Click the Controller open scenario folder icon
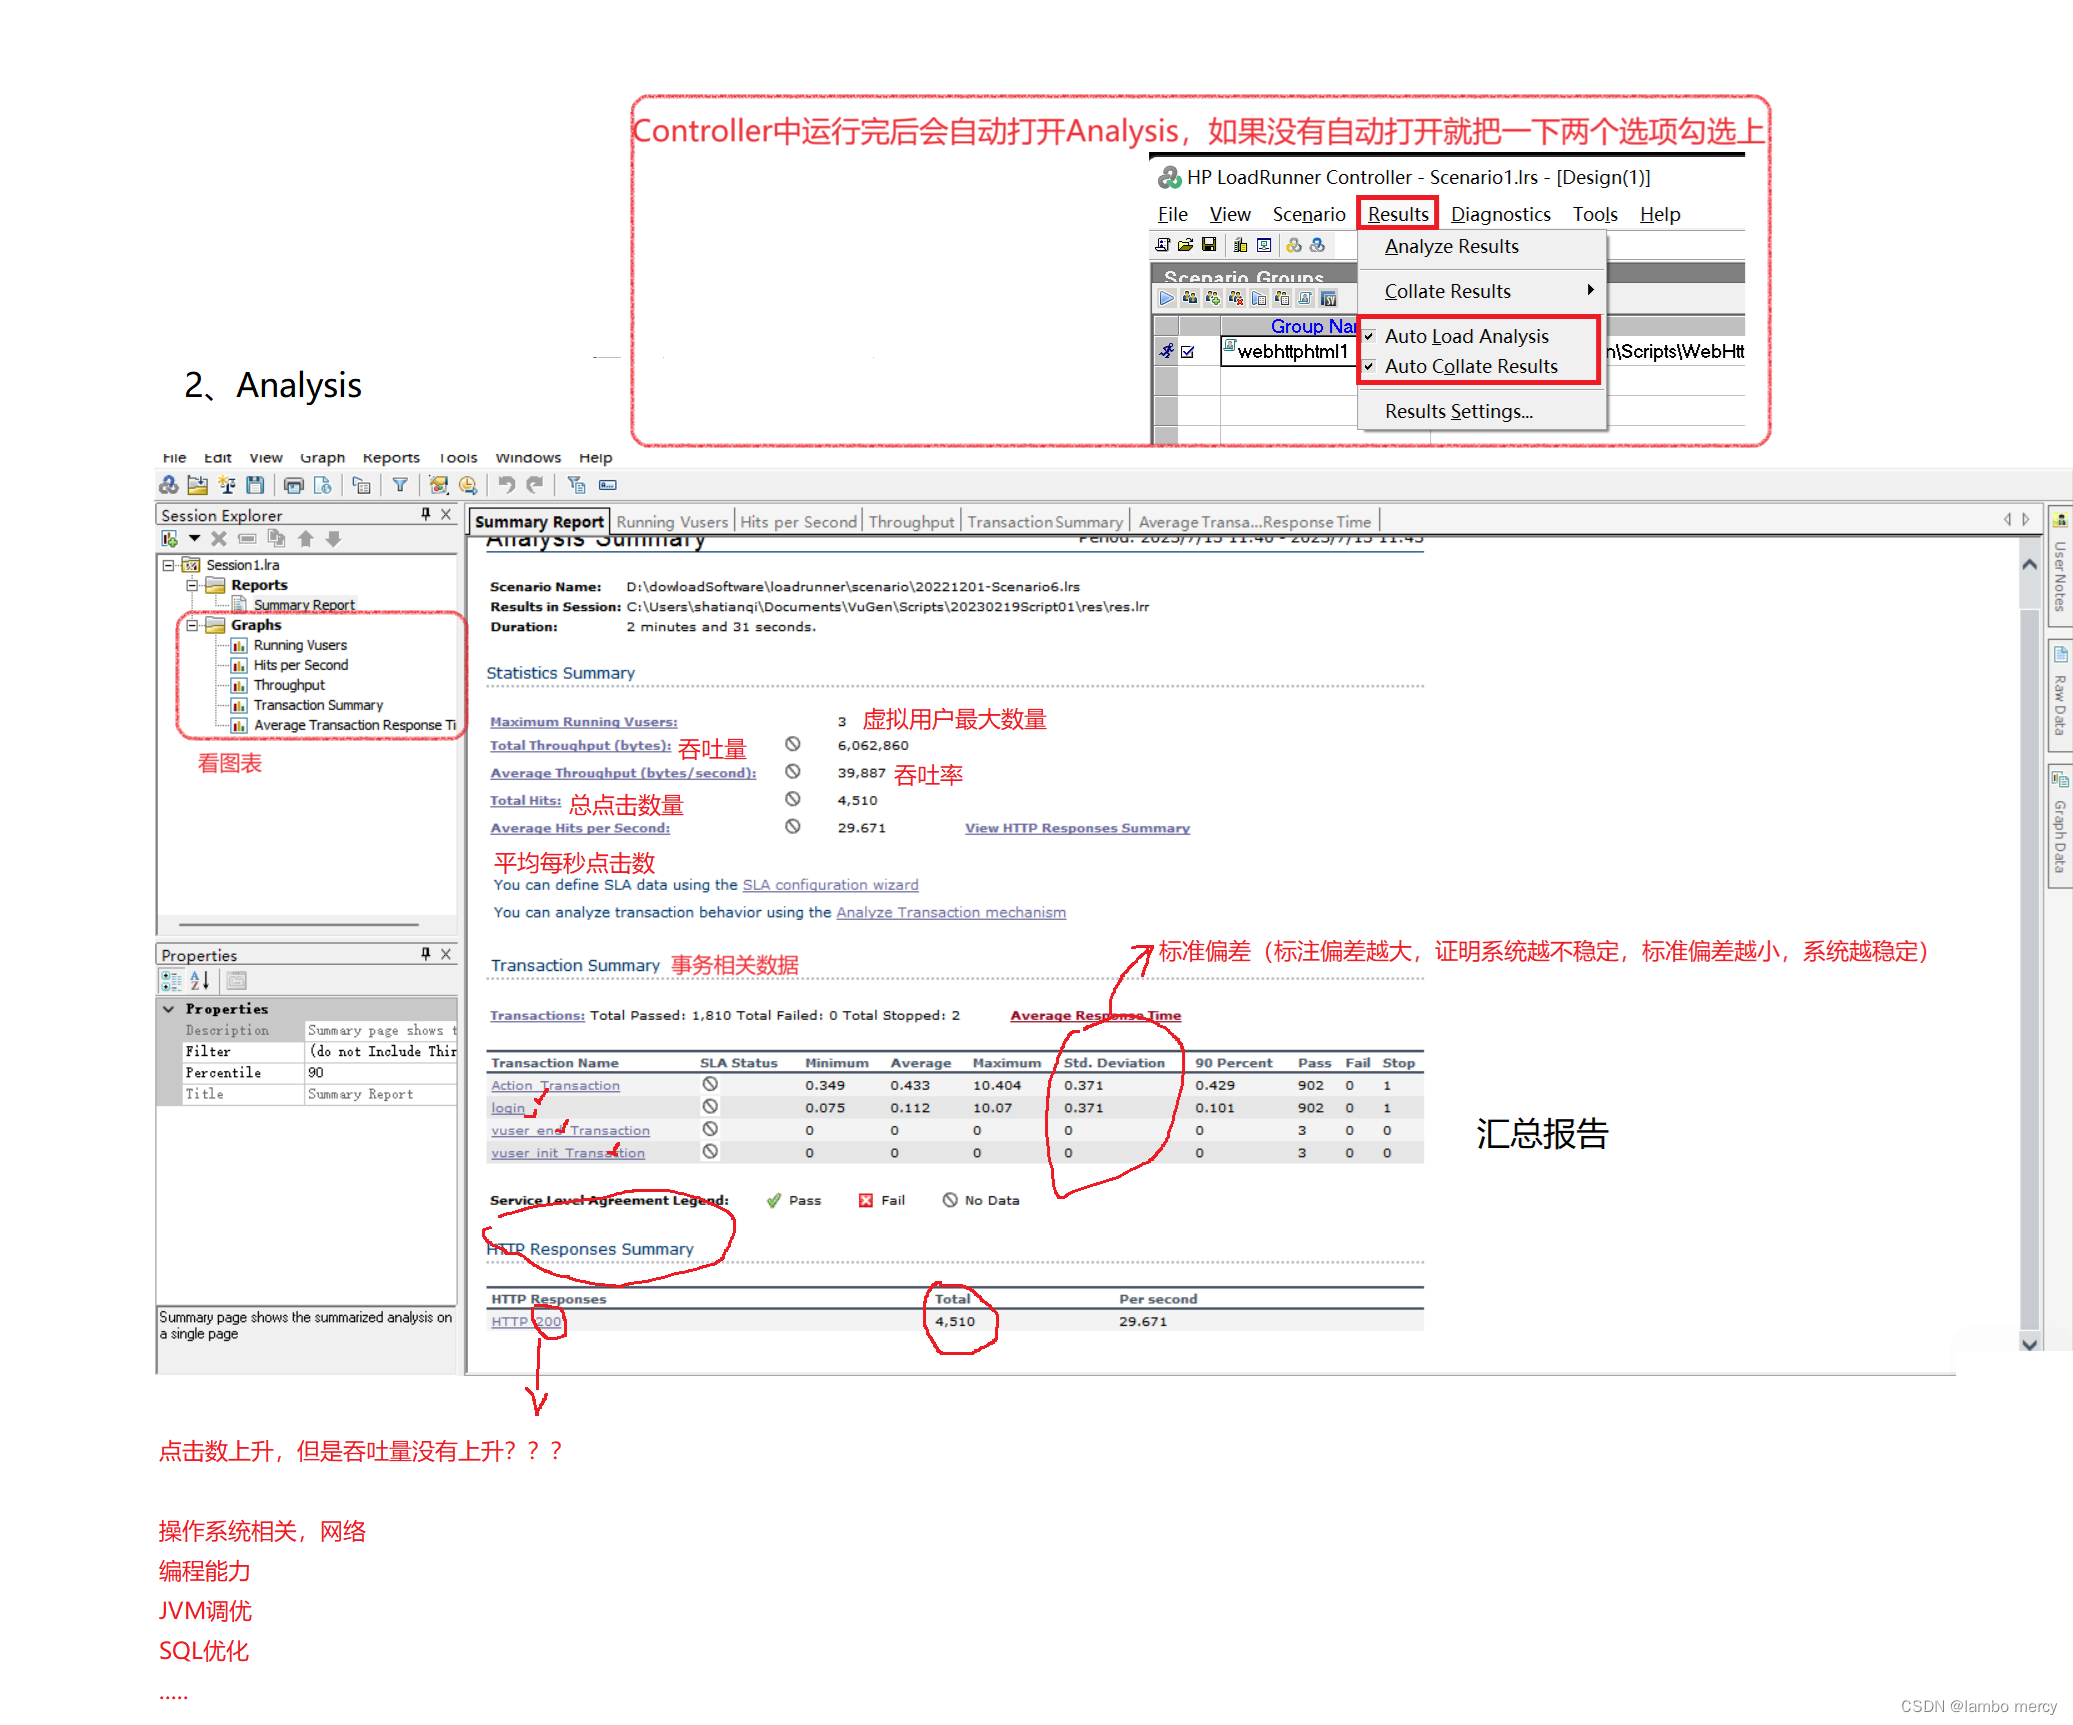The height and width of the screenshot is (1725, 2073). (1185, 245)
